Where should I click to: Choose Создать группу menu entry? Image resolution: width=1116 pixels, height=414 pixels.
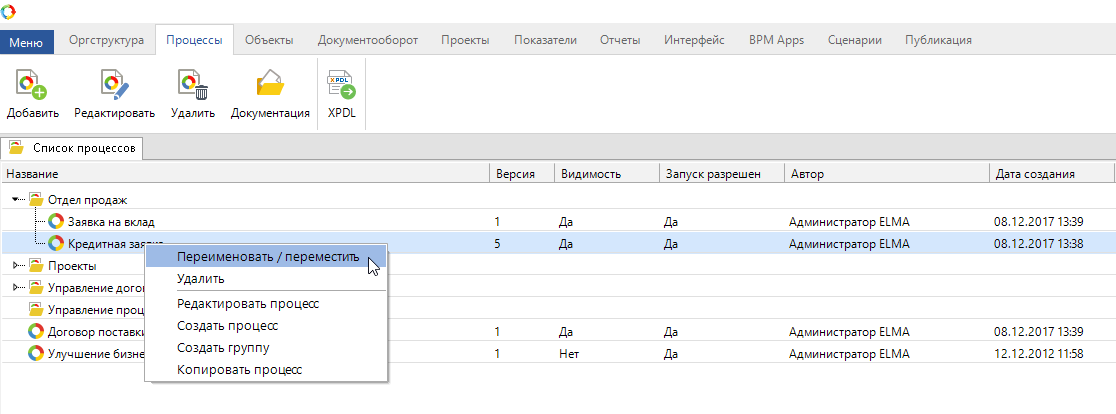223,347
